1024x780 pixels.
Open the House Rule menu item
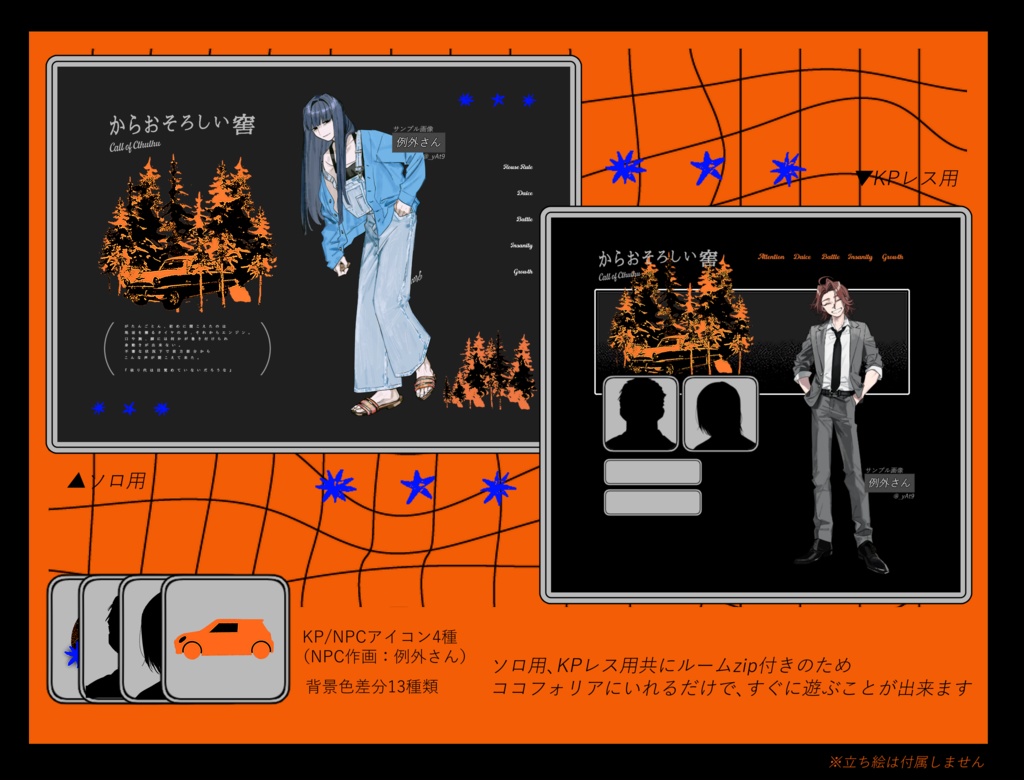tap(518, 167)
